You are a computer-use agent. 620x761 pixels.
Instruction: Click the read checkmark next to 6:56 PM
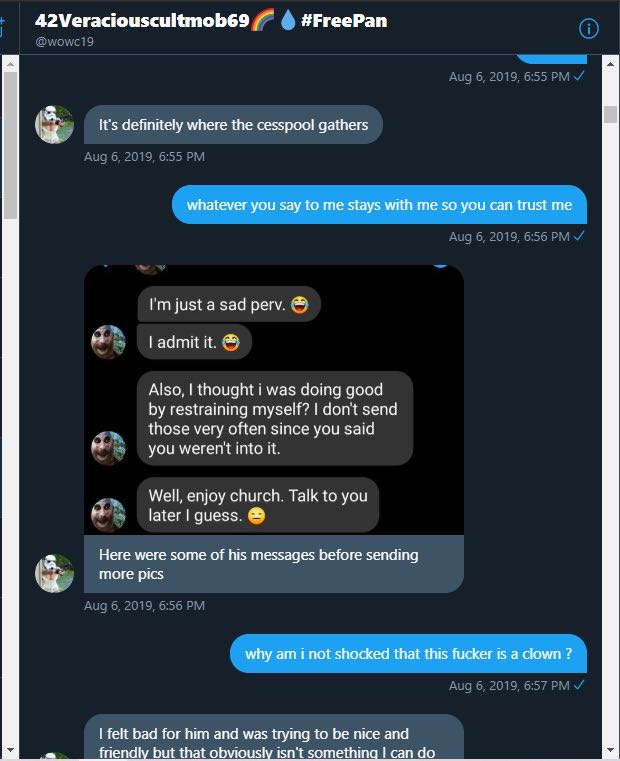(x=579, y=236)
